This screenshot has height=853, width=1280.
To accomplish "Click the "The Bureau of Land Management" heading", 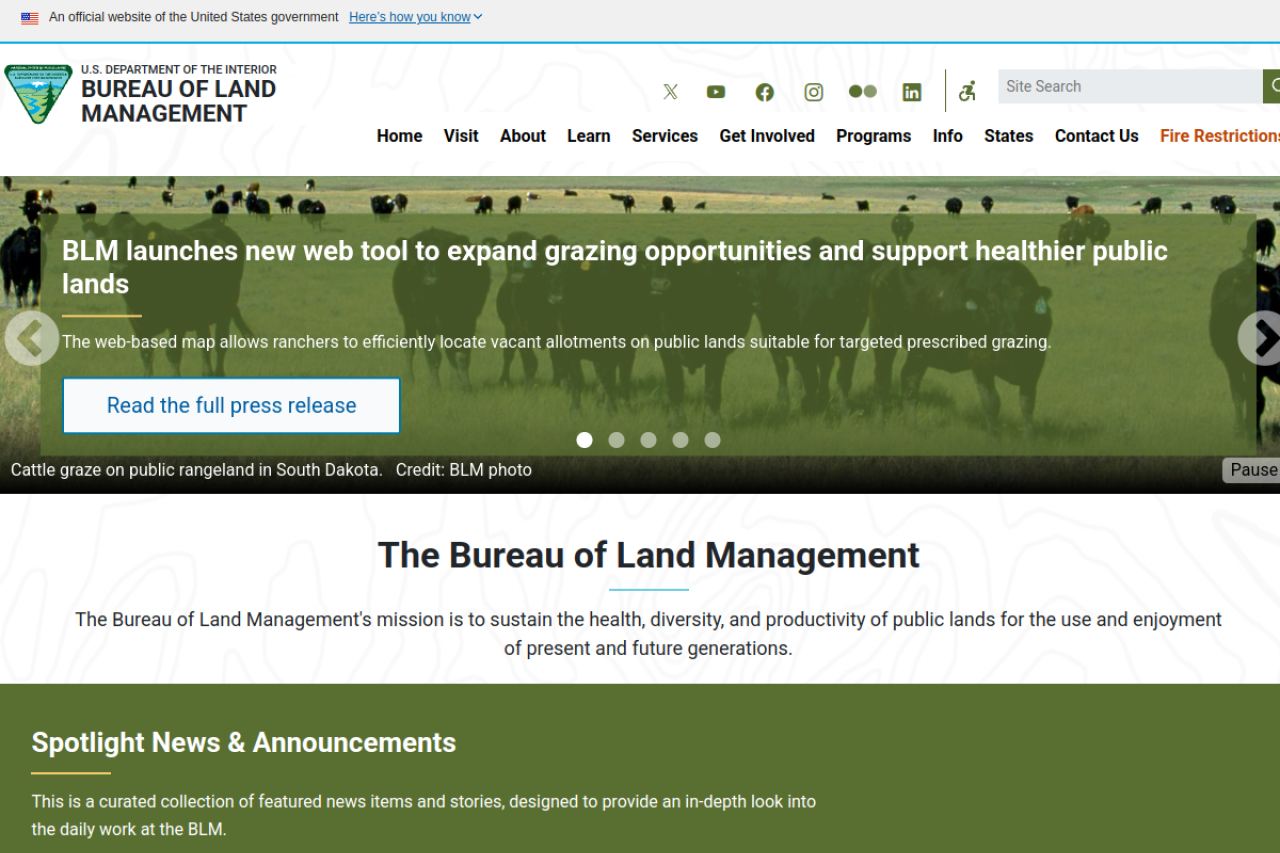I will [649, 555].
